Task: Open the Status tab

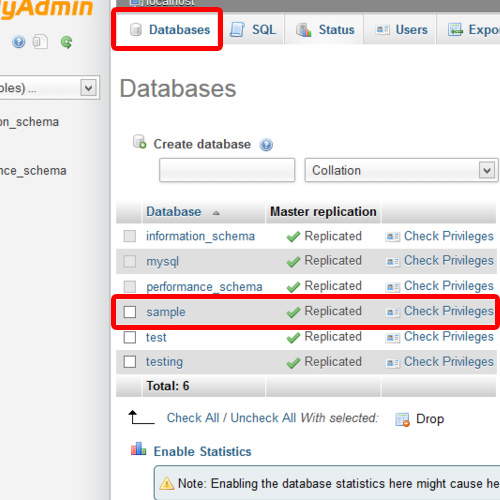Action: click(325, 30)
